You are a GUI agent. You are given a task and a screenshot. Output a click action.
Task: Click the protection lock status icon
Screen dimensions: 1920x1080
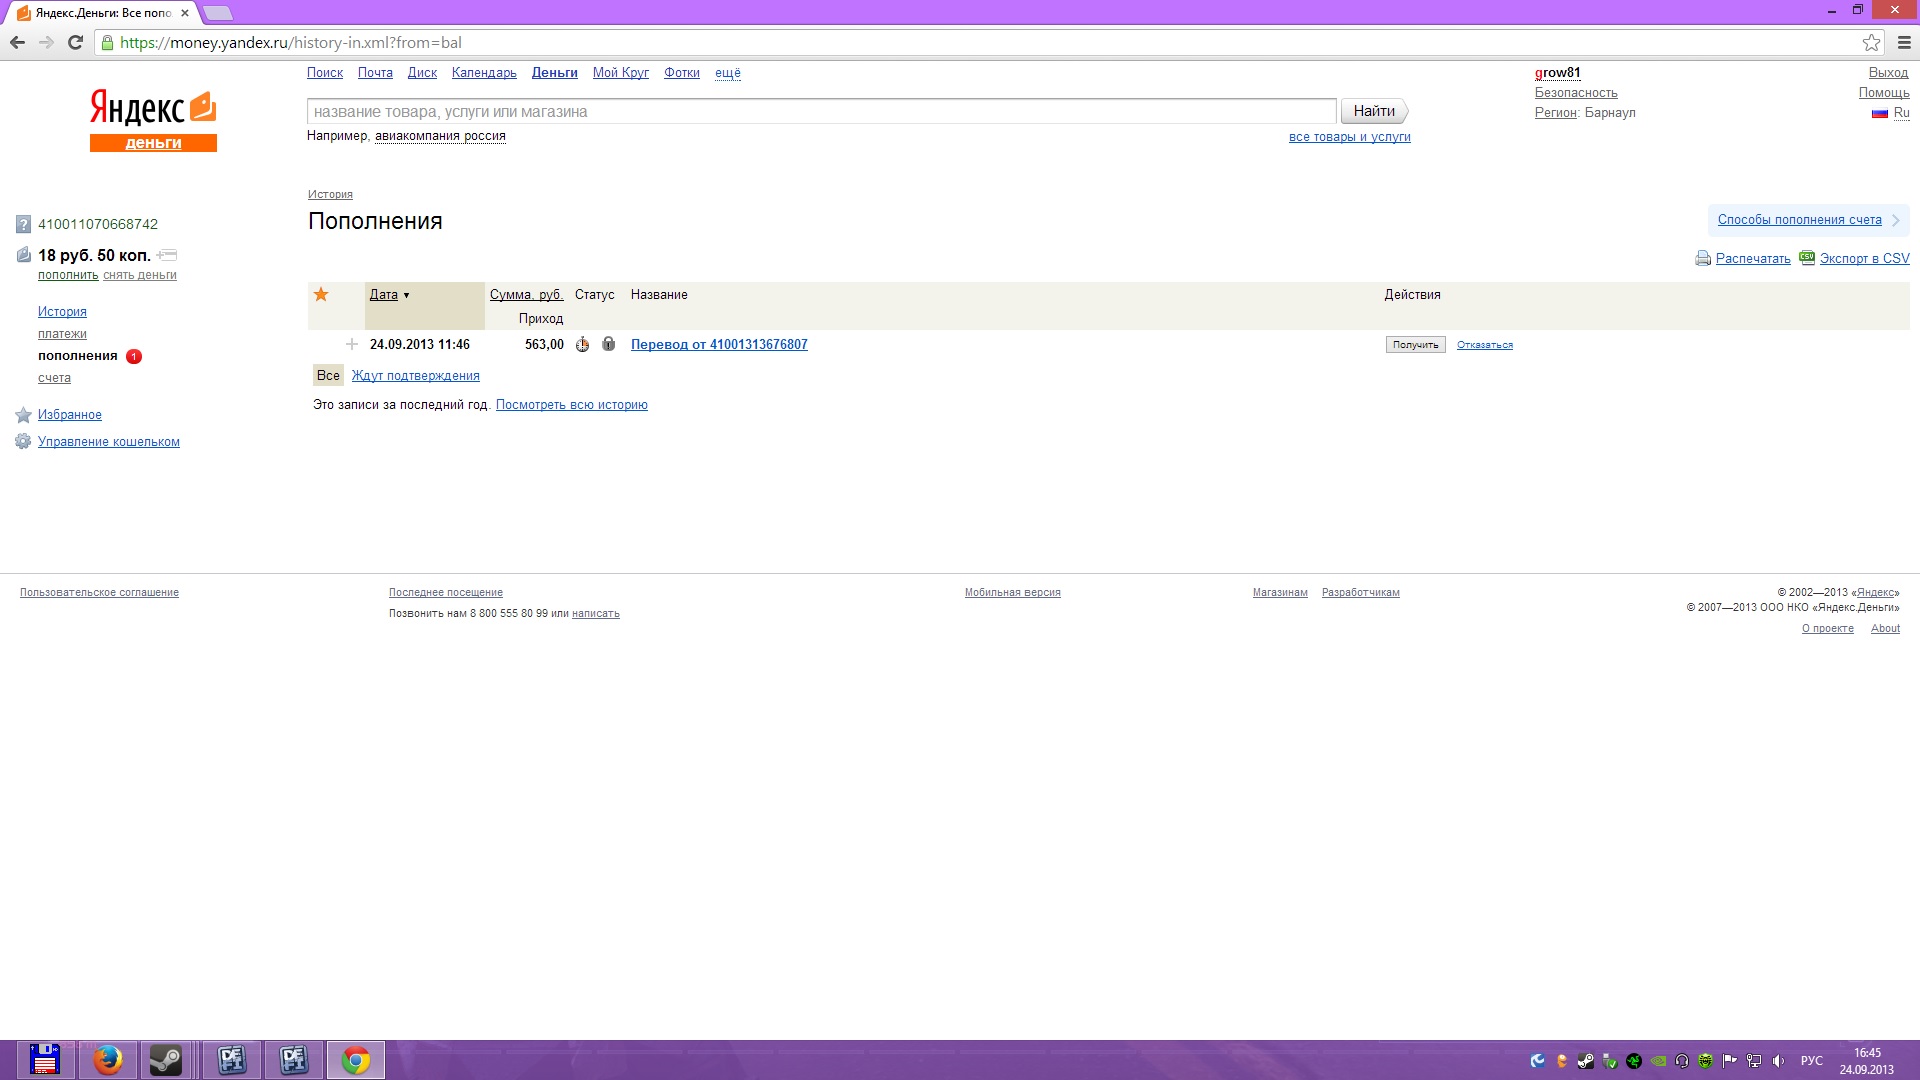tap(608, 344)
